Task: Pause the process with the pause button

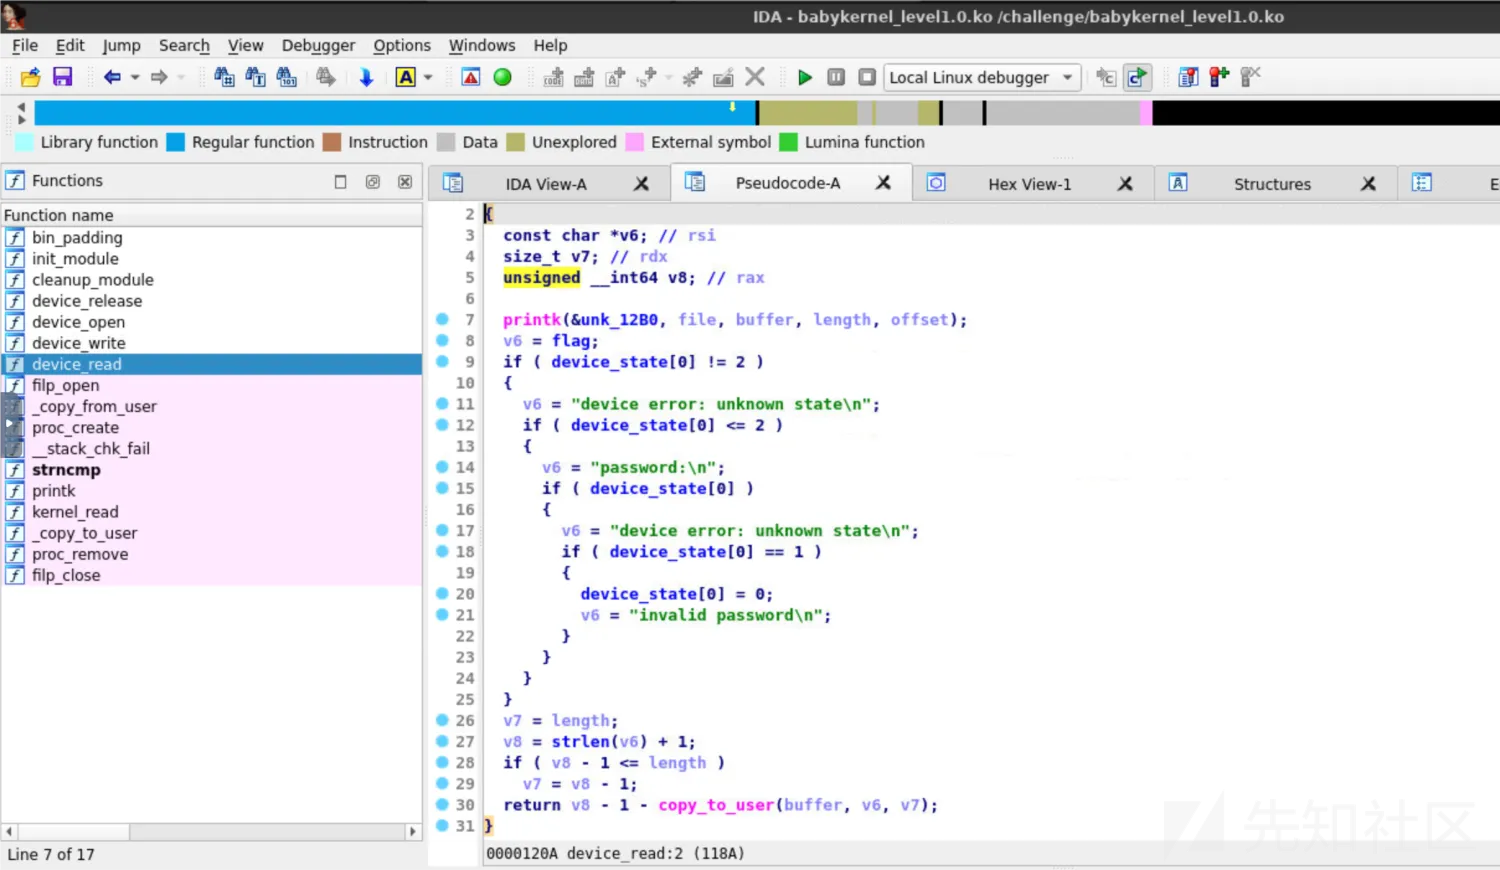Action: point(836,77)
